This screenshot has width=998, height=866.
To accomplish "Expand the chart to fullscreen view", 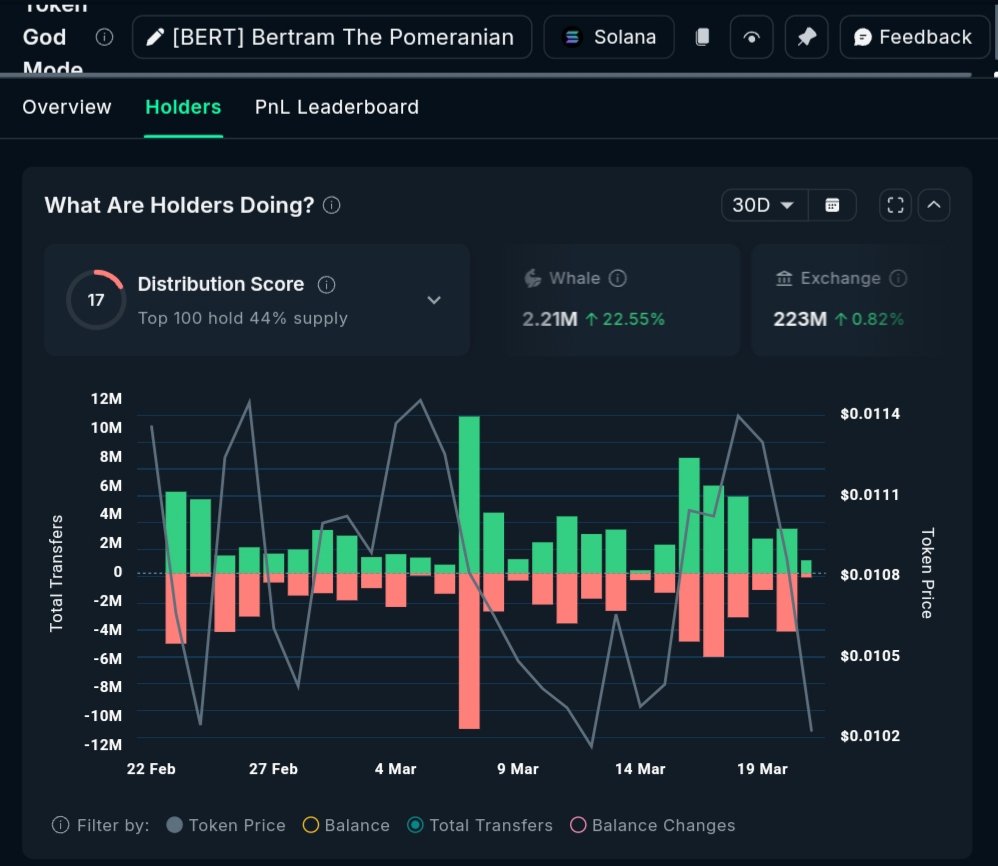I will pos(895,204).
